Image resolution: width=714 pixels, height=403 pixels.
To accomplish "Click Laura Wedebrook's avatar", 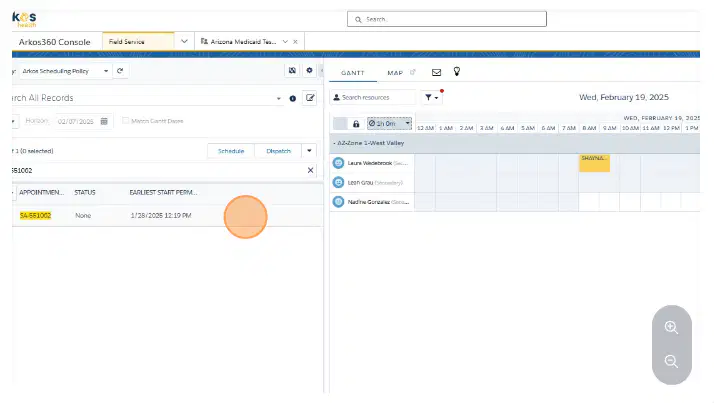I will 338,163.
